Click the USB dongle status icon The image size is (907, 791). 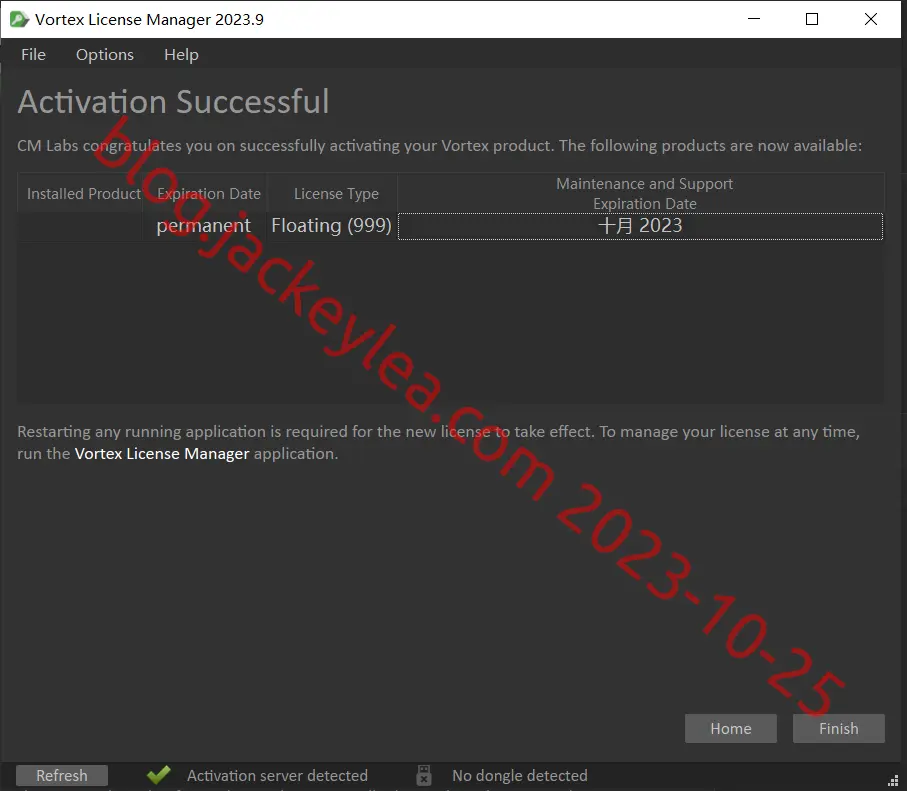(x=424, y=775)
